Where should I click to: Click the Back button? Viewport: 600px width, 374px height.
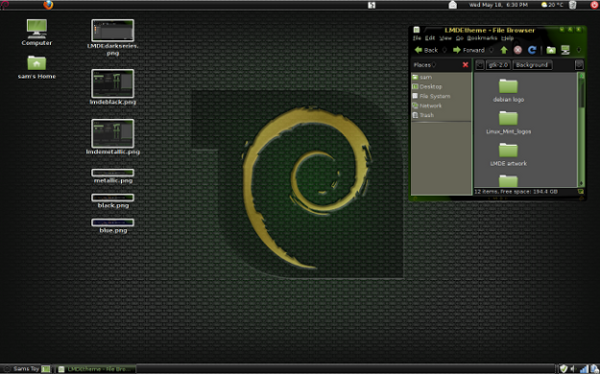coord(426,50)
